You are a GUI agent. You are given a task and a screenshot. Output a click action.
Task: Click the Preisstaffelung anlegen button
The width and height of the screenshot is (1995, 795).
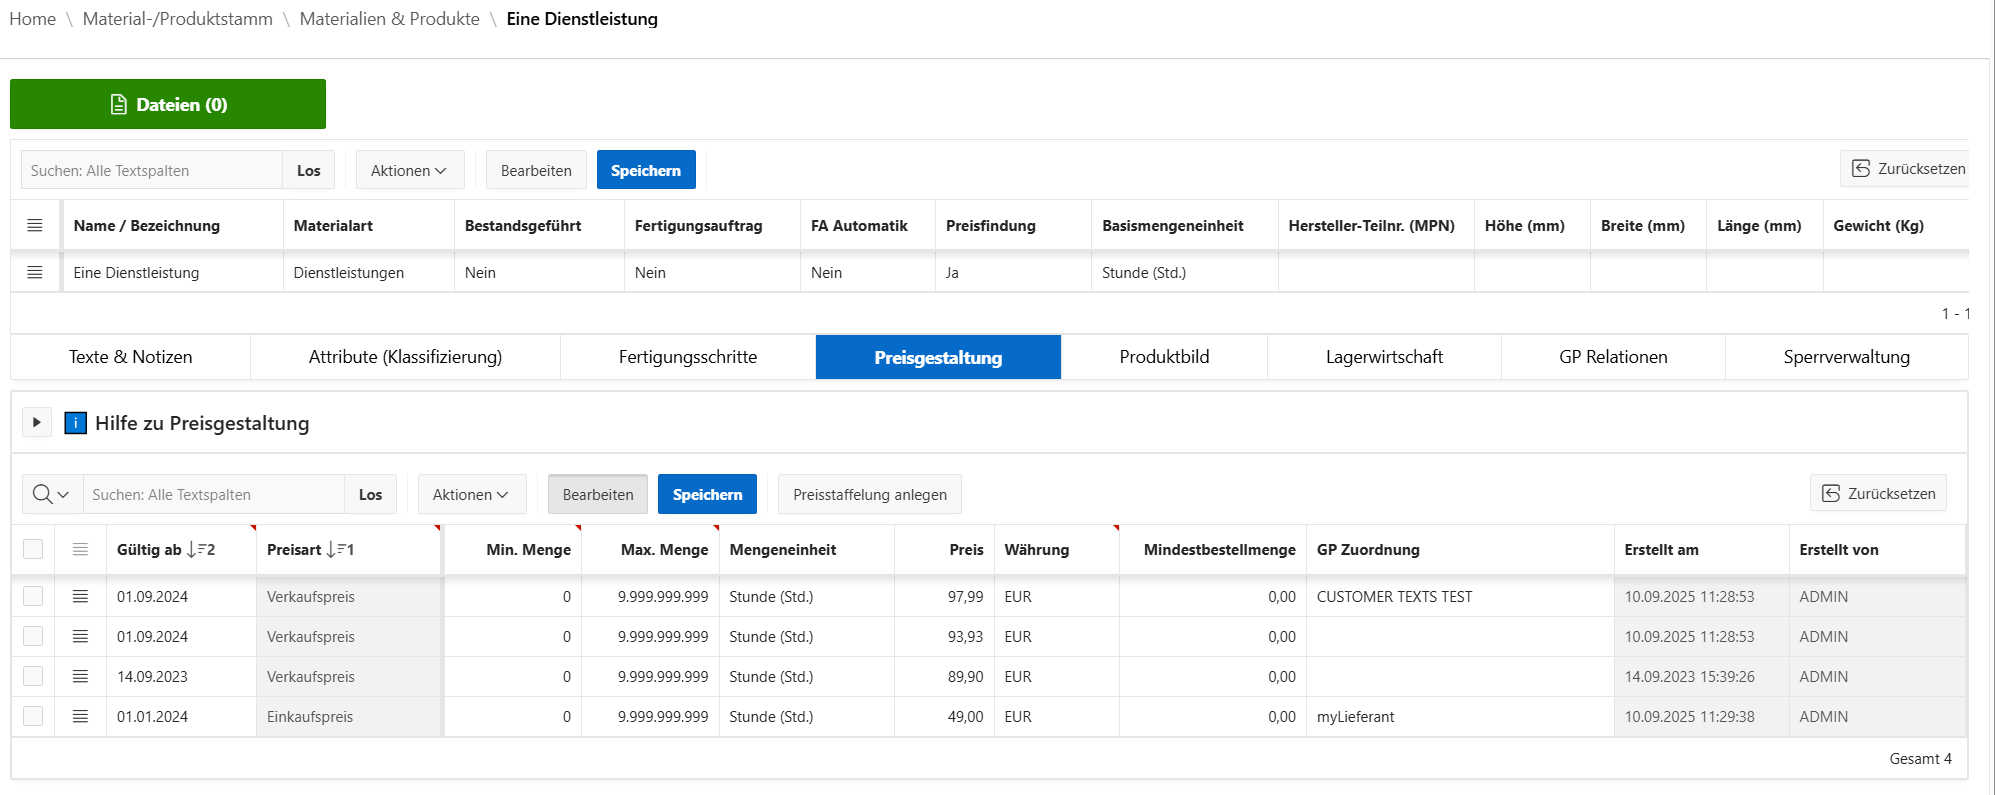pos(869,495)
